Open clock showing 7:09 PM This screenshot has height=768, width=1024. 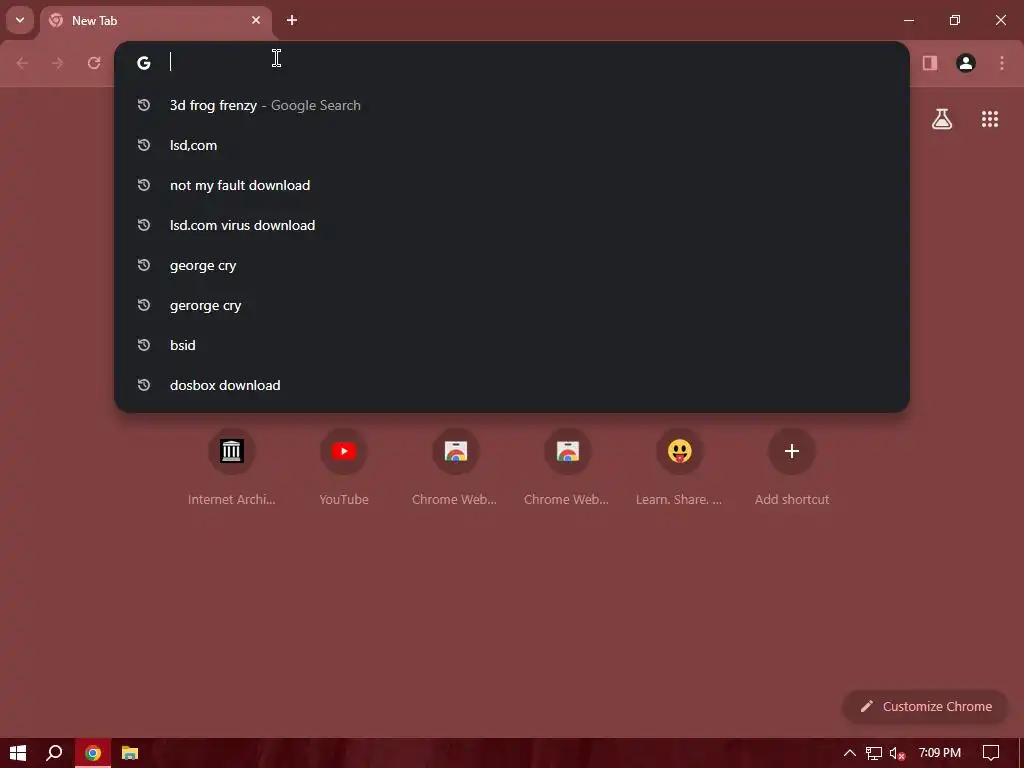940,753
